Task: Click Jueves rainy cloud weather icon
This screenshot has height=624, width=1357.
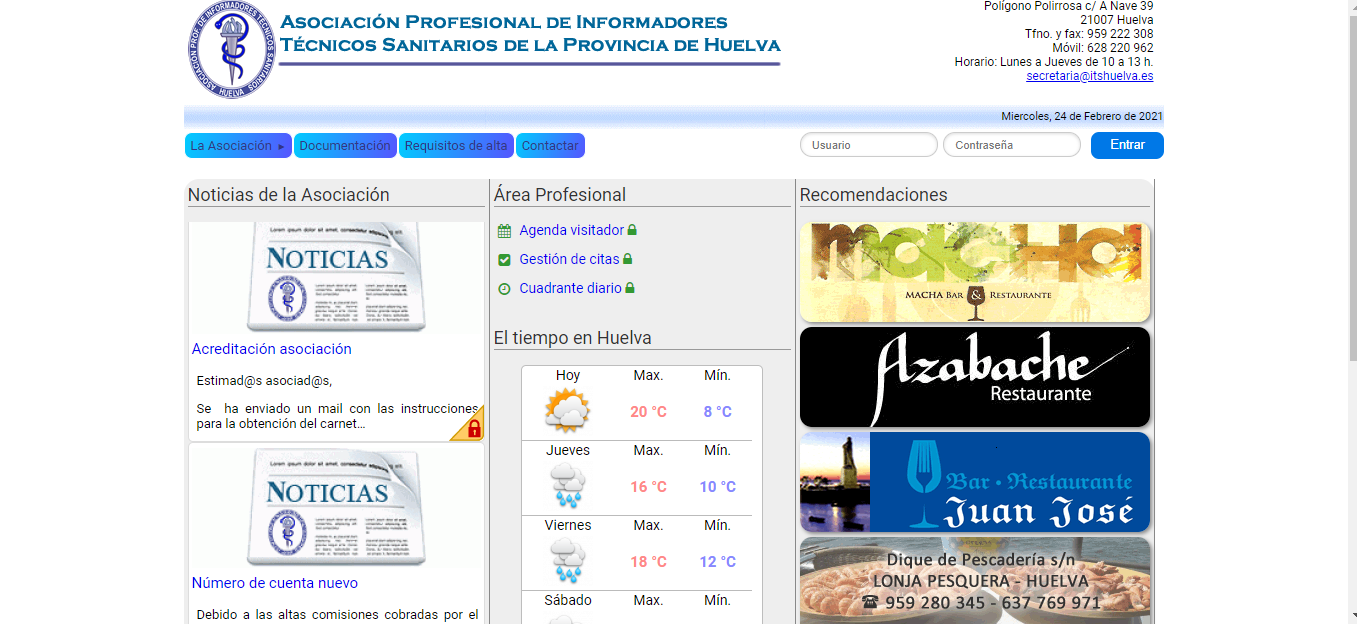Action: [x=567, y=486]
